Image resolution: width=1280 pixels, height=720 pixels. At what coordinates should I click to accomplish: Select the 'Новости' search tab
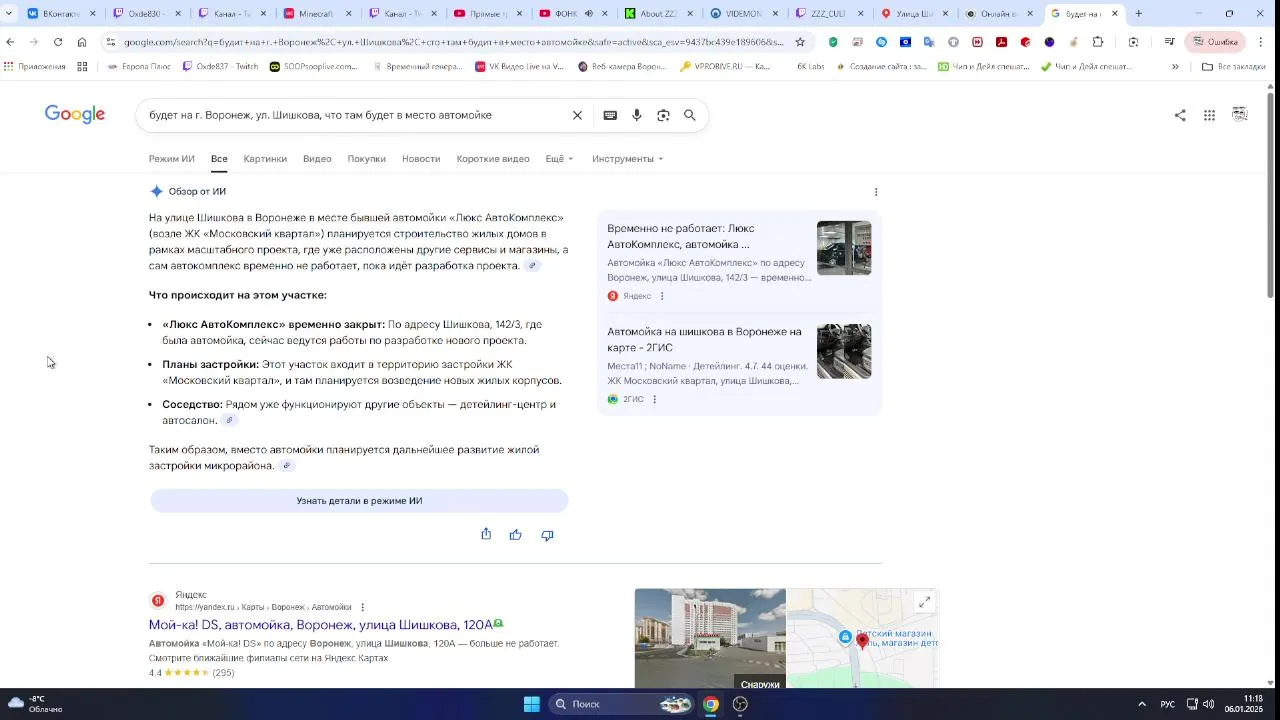tap(421, 159)
